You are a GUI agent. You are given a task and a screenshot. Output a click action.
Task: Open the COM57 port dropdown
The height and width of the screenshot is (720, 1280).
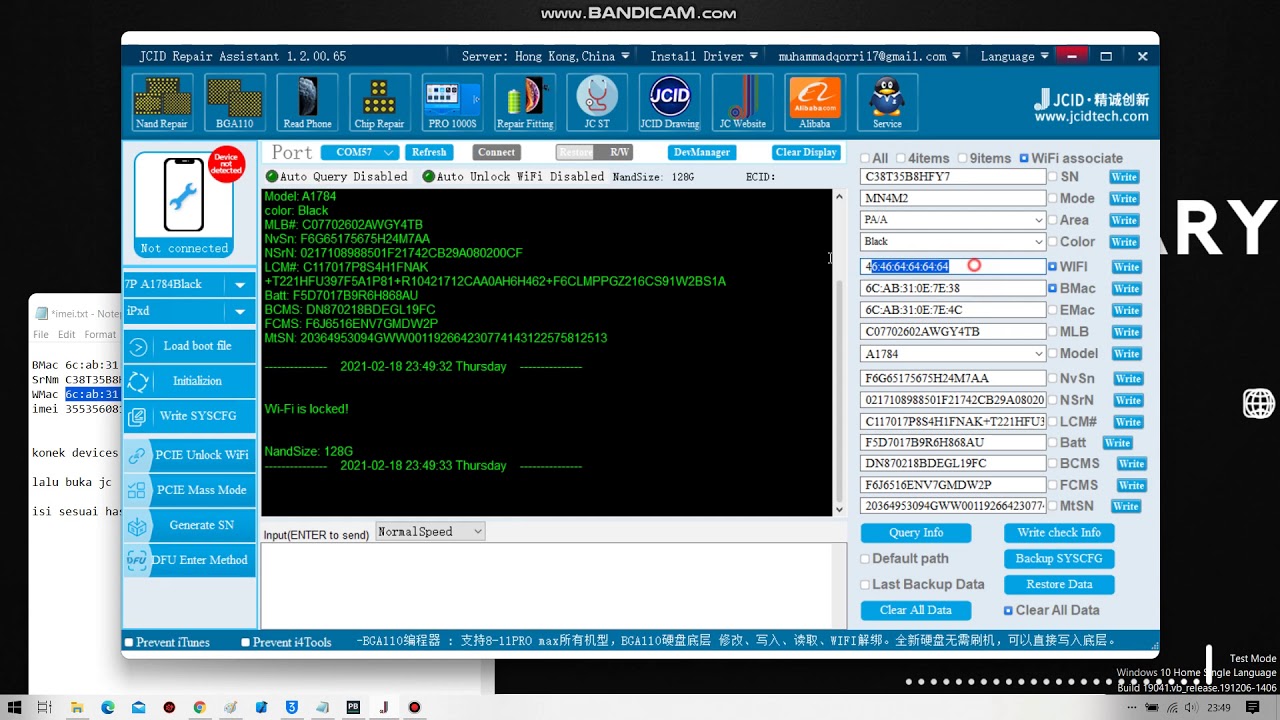[x=360, y=152]
